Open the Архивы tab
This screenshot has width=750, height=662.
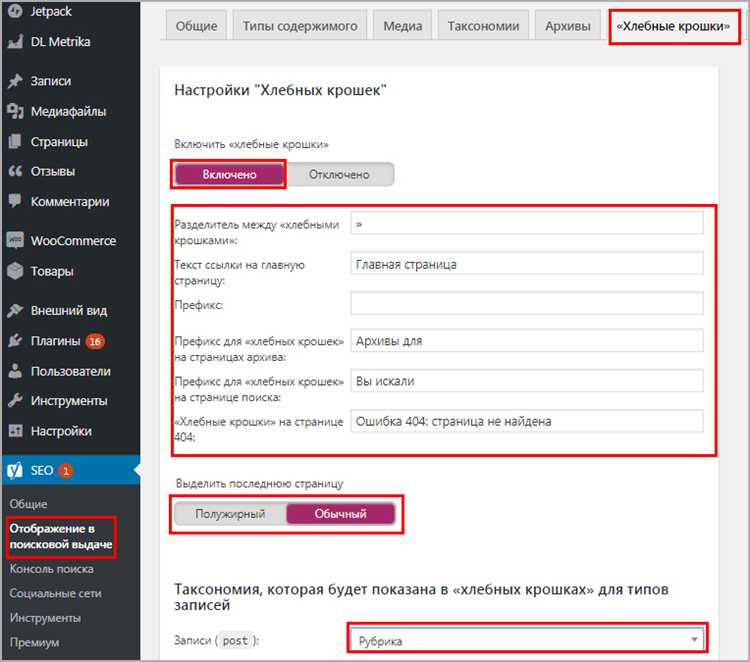[568, 26]
